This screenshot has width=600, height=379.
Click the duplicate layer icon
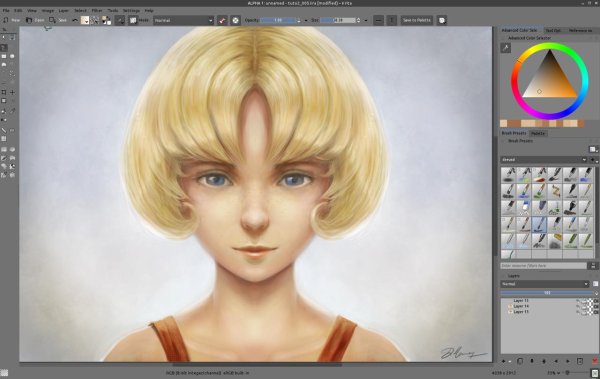520,361
